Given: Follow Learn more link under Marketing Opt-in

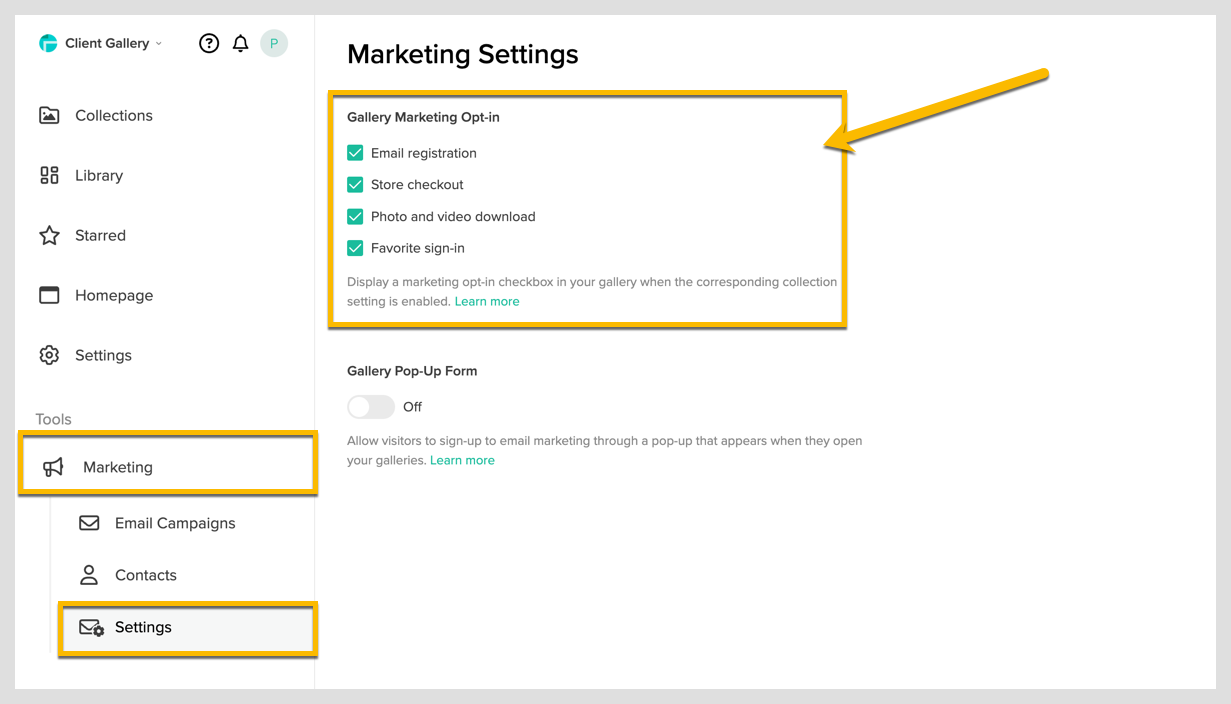Looking at the screenshot, I should point(487,301).
